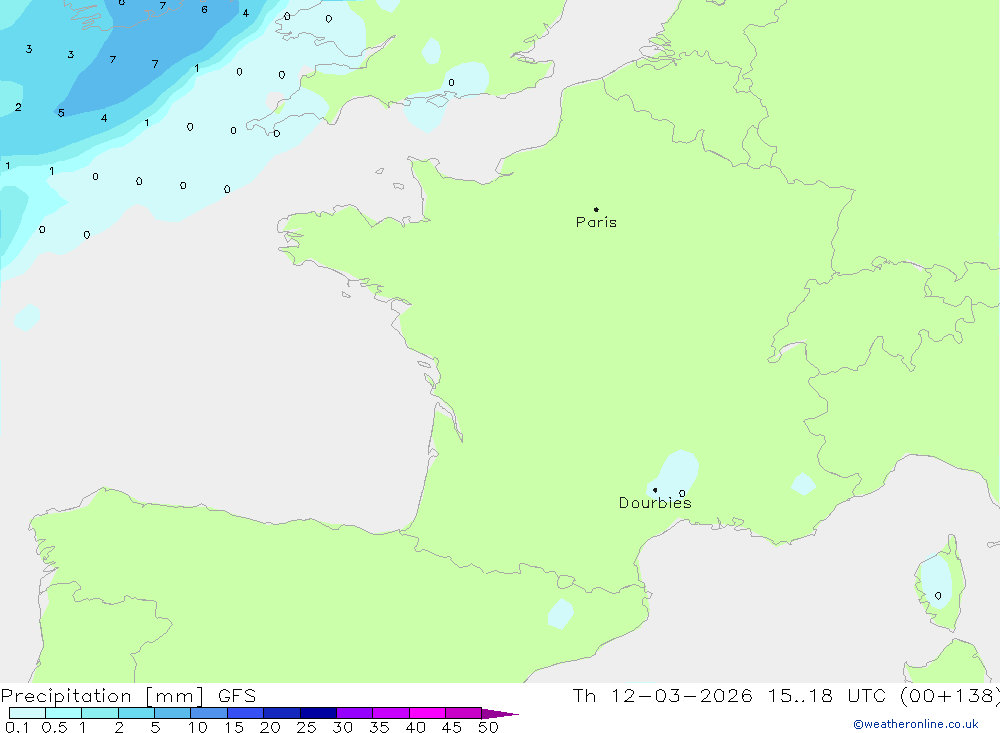This screenshot has width=1000, height=733.
Task: Click the legend label '50'
Action: [488, 727]
